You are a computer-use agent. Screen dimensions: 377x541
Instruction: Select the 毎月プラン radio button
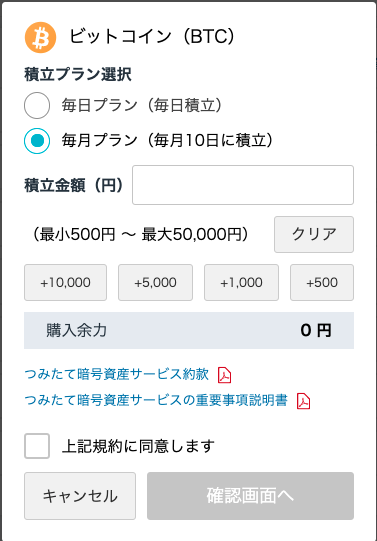coord(37,141)
